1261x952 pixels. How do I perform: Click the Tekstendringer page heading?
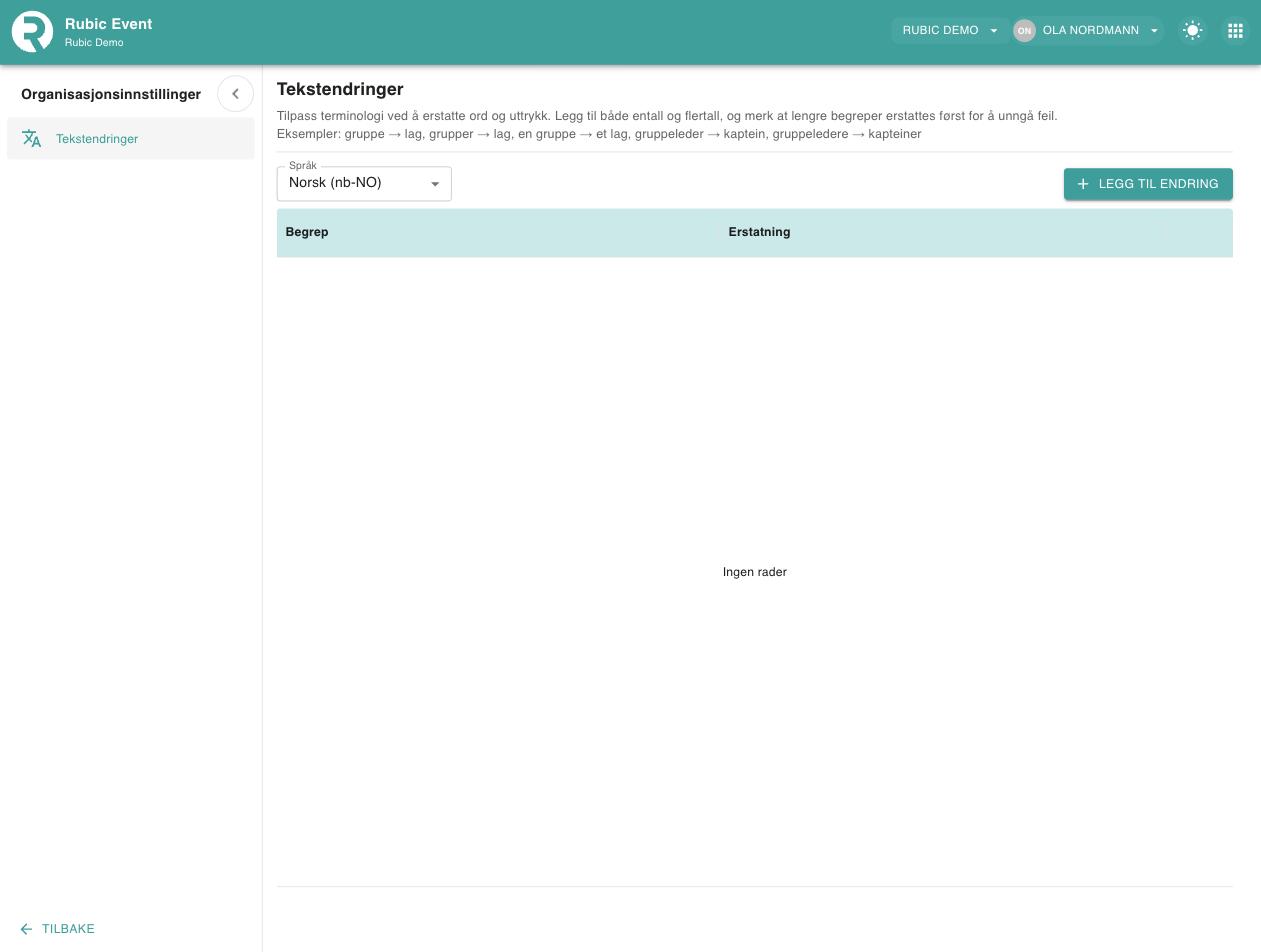click(x=340, y=89)
